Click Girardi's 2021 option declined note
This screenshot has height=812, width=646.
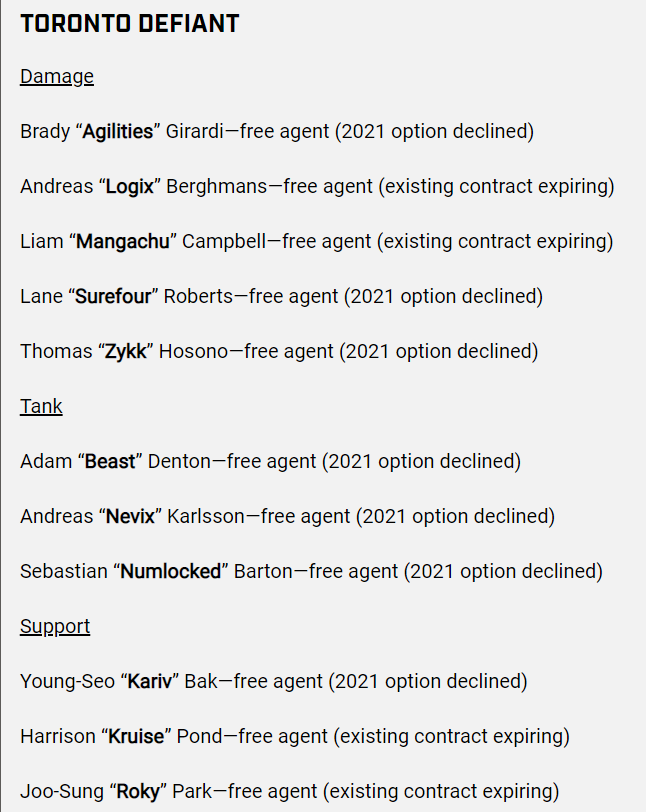435,132
